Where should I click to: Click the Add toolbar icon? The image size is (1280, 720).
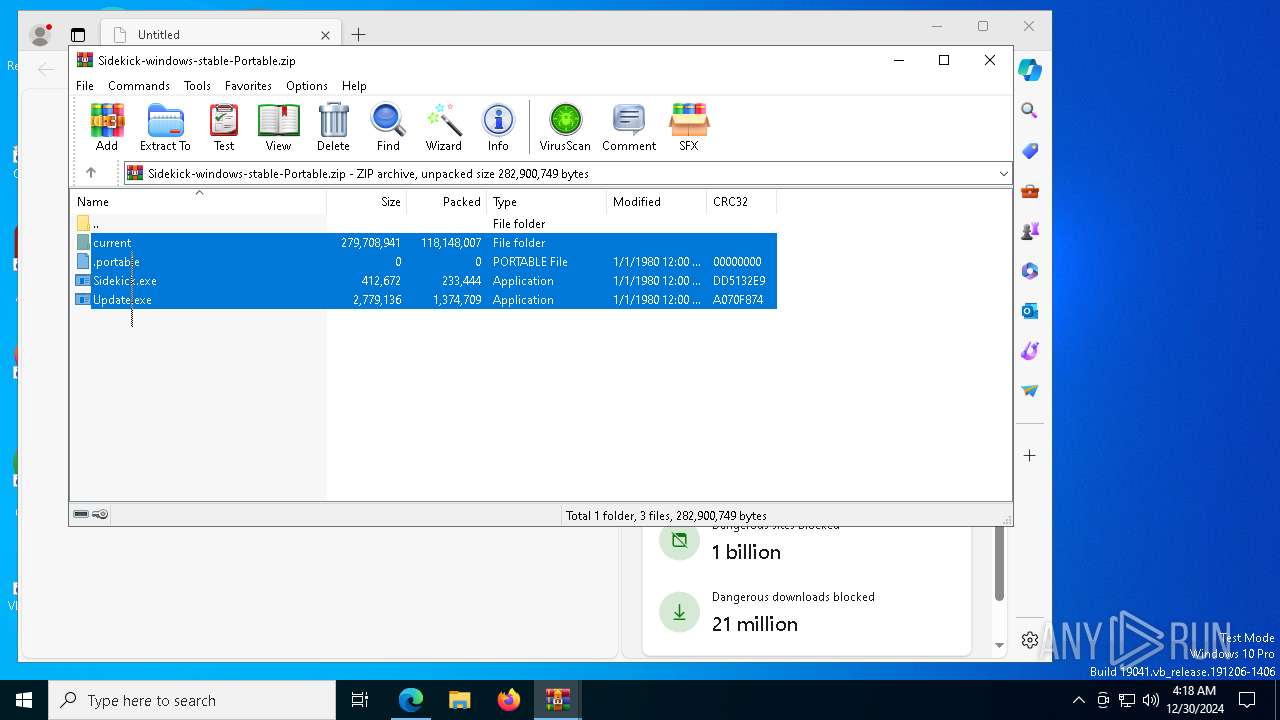click(107, 127)
